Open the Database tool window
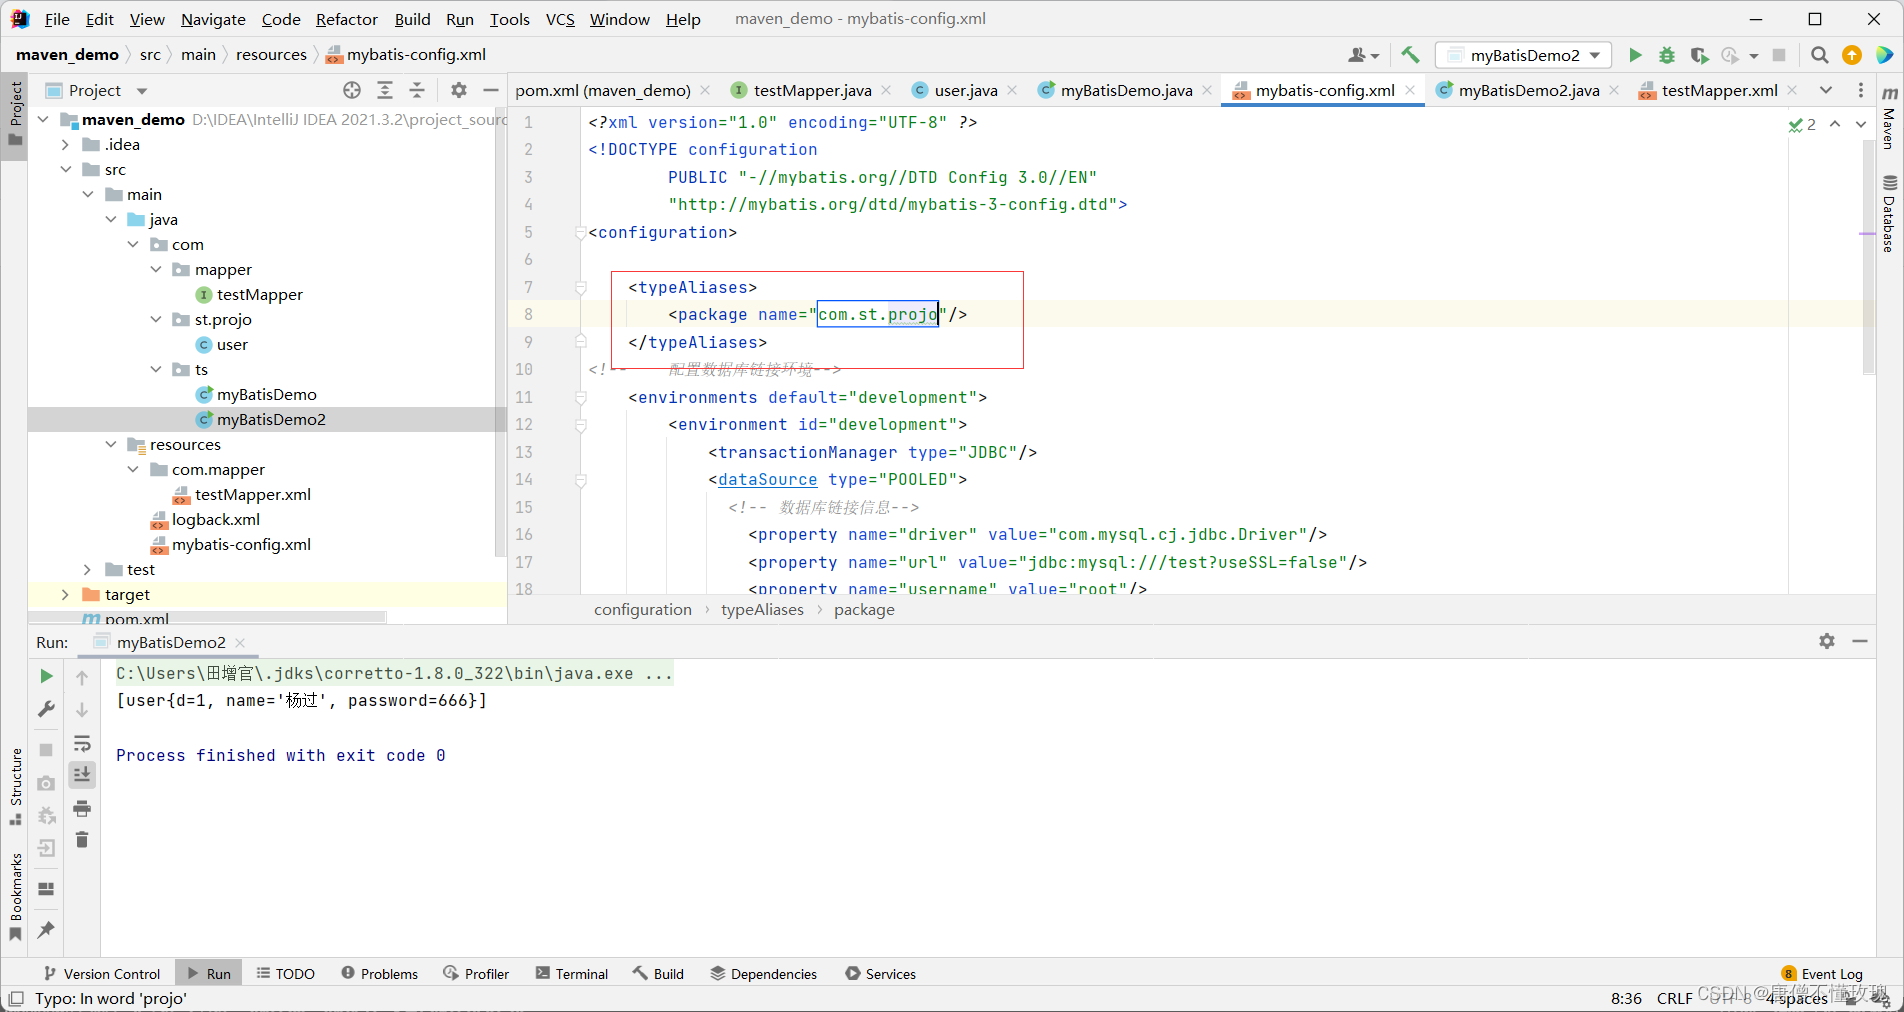The width and height of the screenshot is (1904, 1012). coord(1889,213)
